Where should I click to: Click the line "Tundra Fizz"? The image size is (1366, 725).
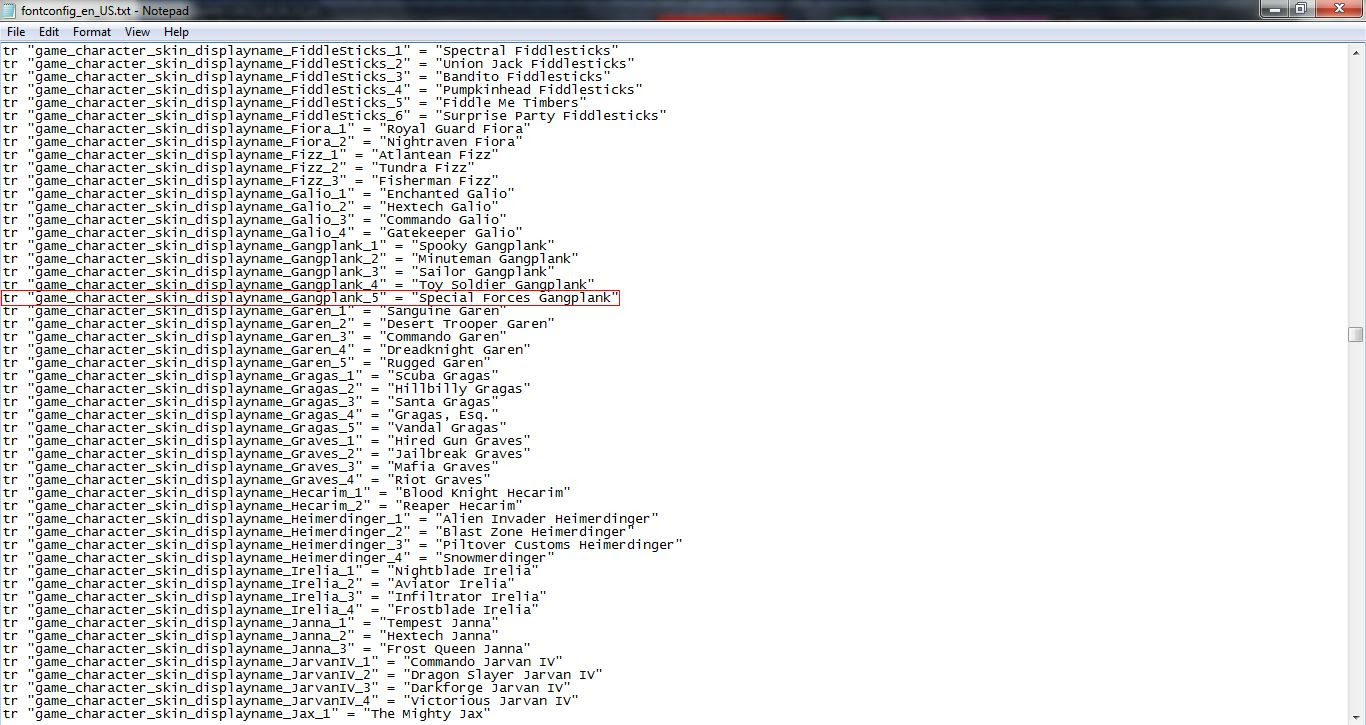(x=239, y=167)
